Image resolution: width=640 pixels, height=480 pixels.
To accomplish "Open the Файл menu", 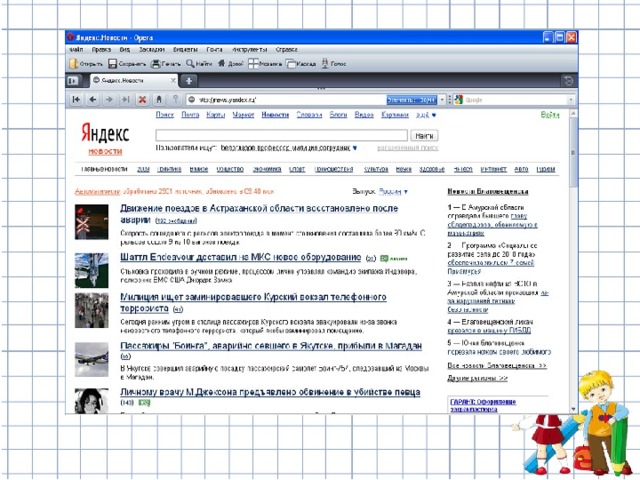I will (76, 49).
